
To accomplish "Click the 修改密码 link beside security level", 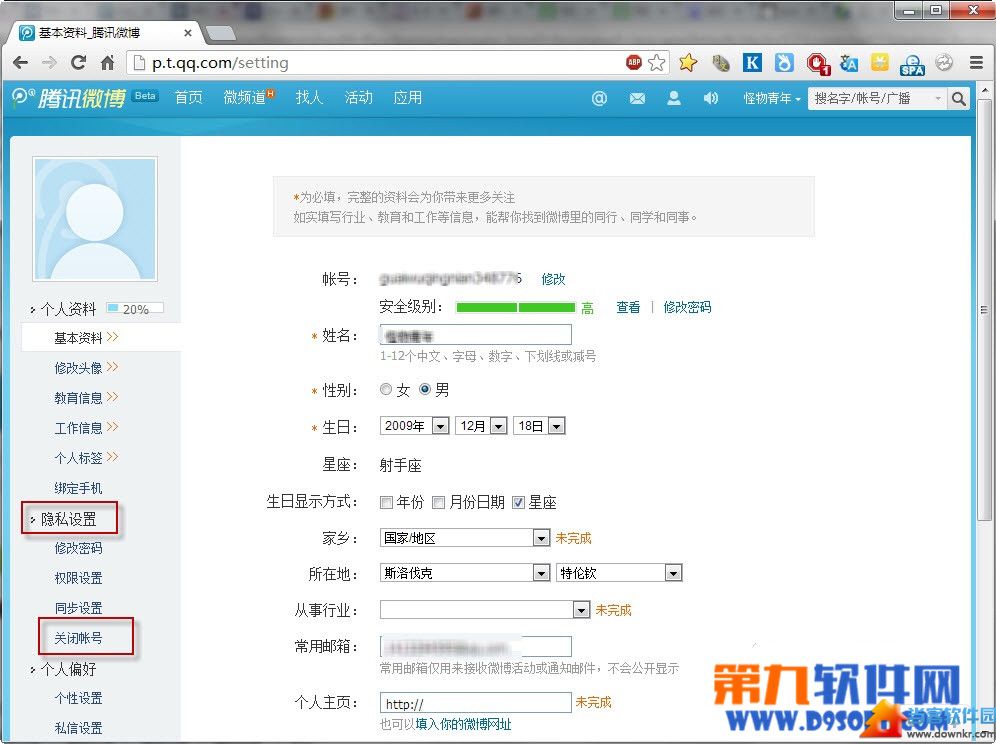I will 687,308.
